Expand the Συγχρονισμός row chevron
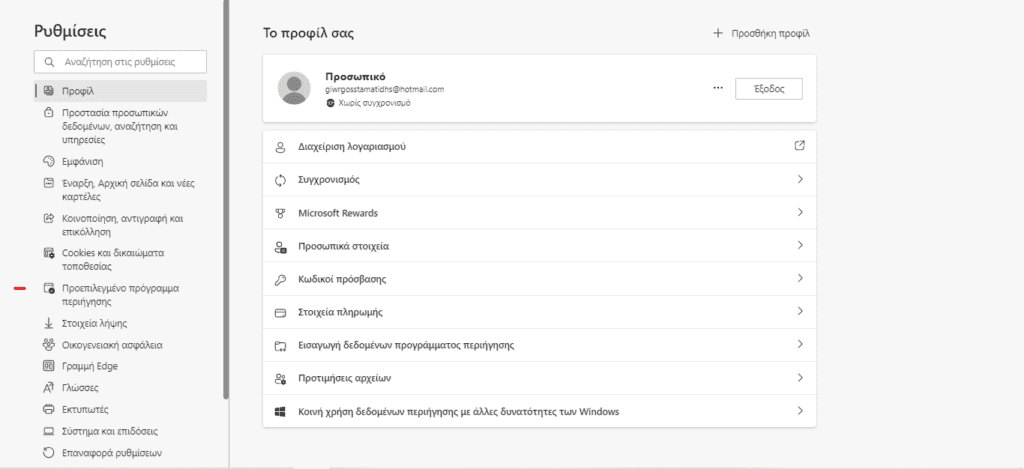 click(799, 180)
